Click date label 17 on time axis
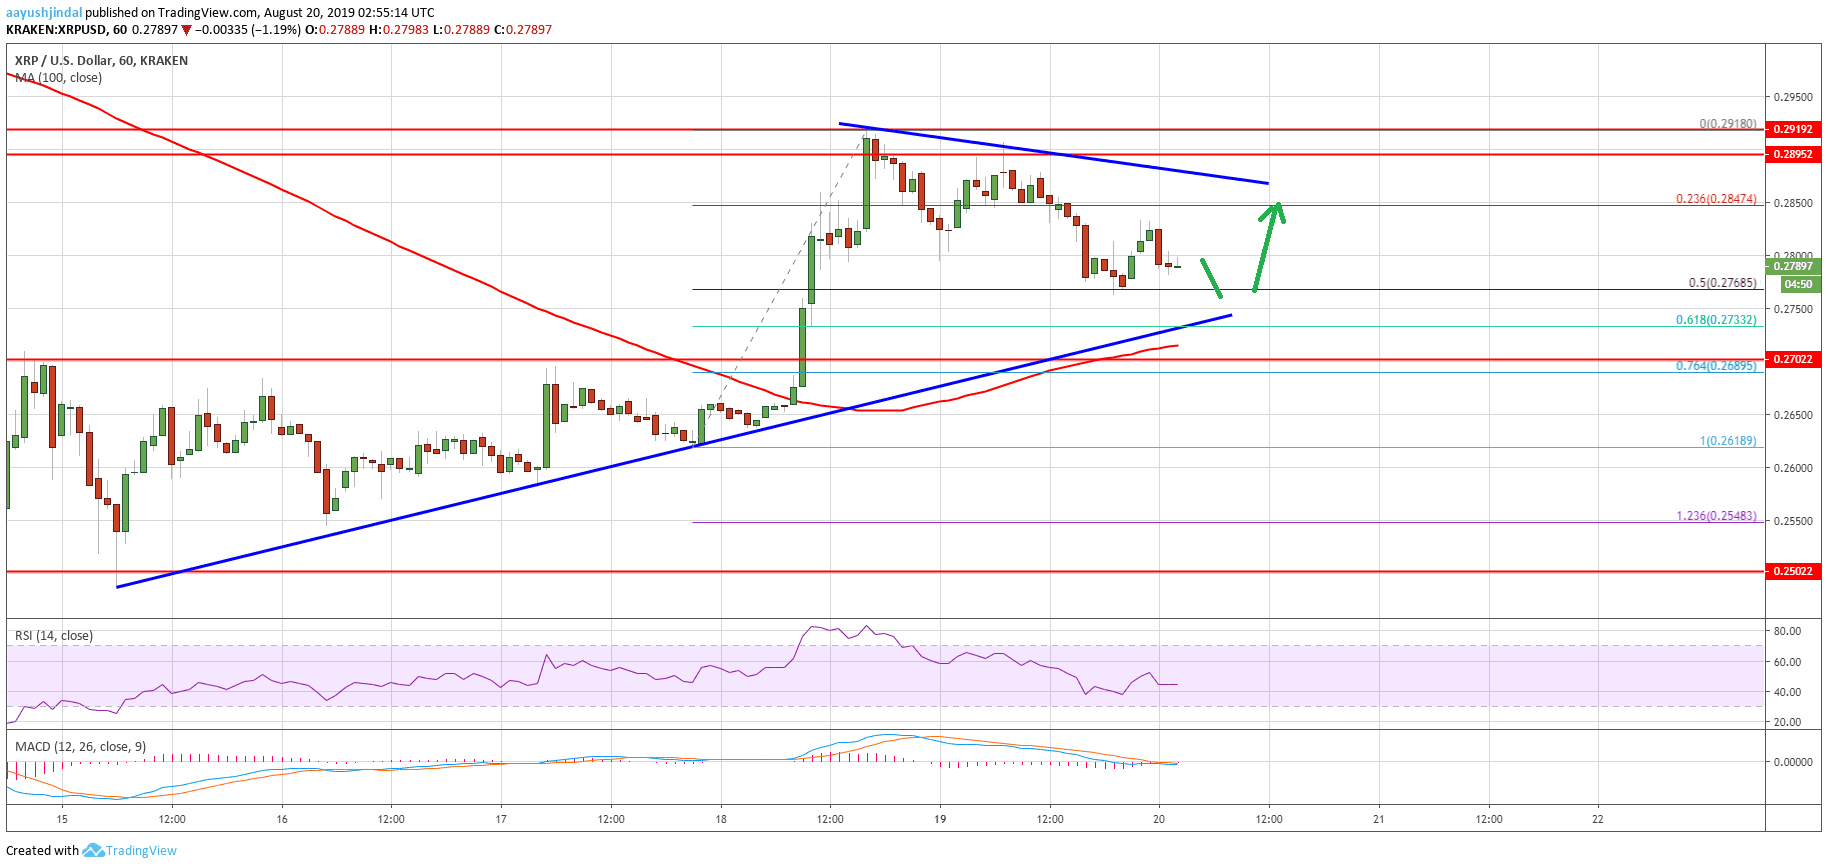The width and height of the screenshot is (1828, 868). coord(501,819)
